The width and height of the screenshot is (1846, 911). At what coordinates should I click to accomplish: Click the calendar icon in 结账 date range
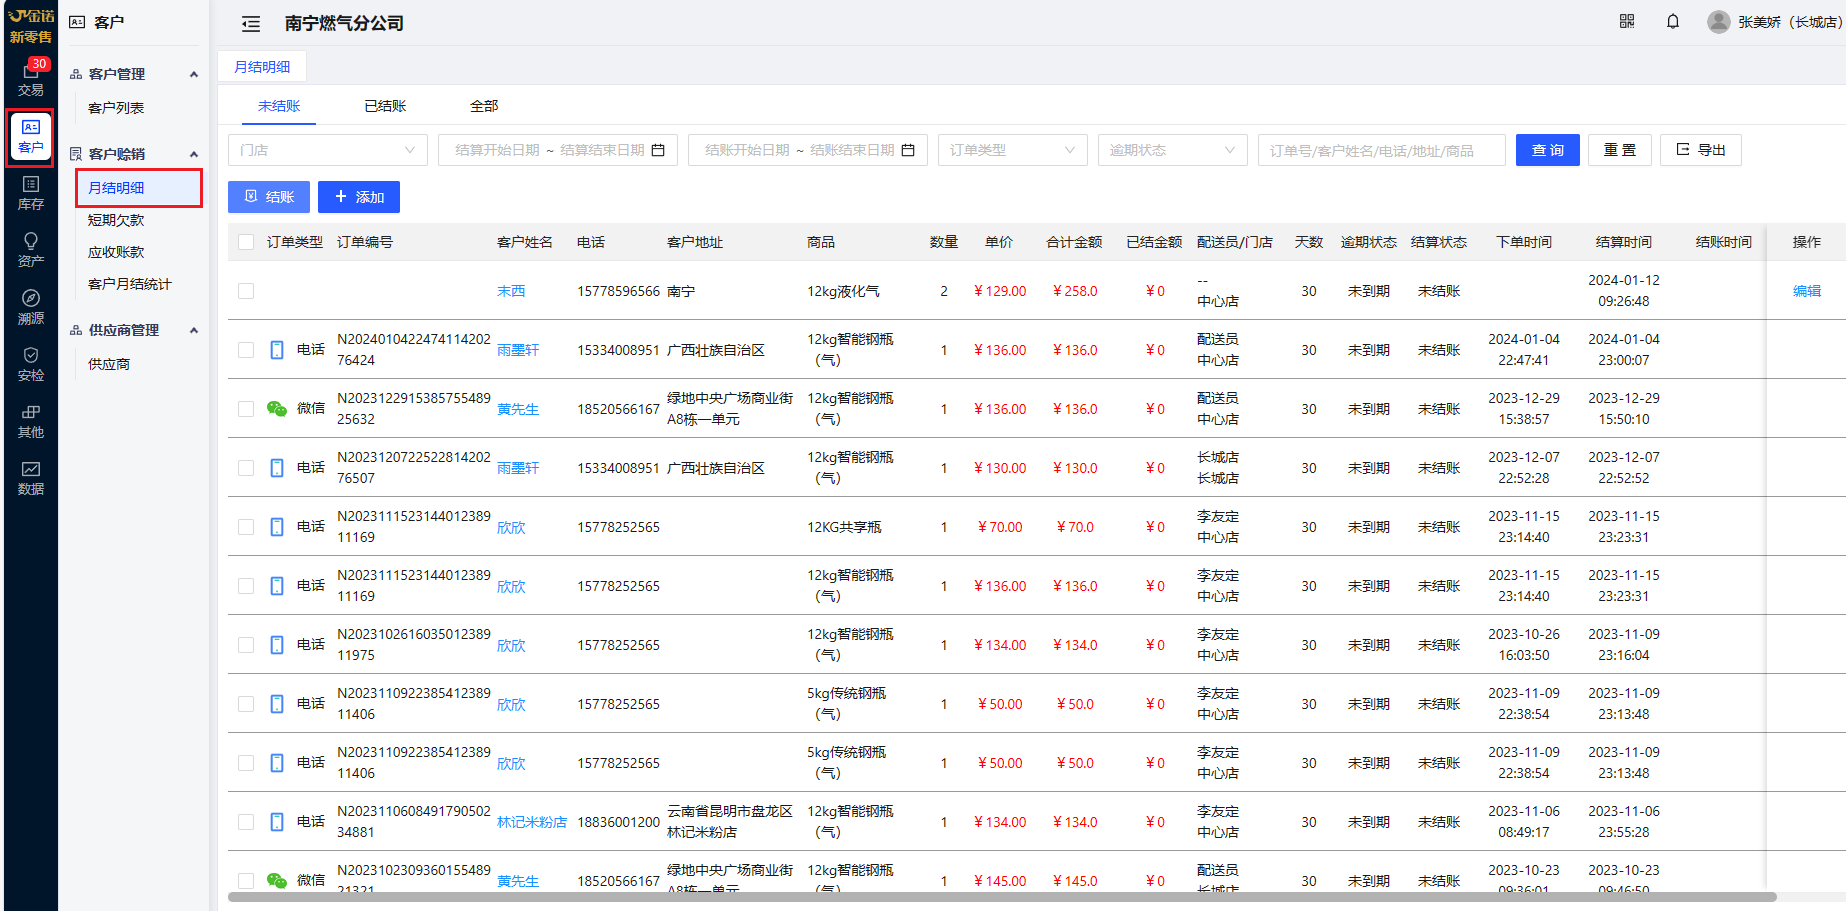tap(908, 150)
